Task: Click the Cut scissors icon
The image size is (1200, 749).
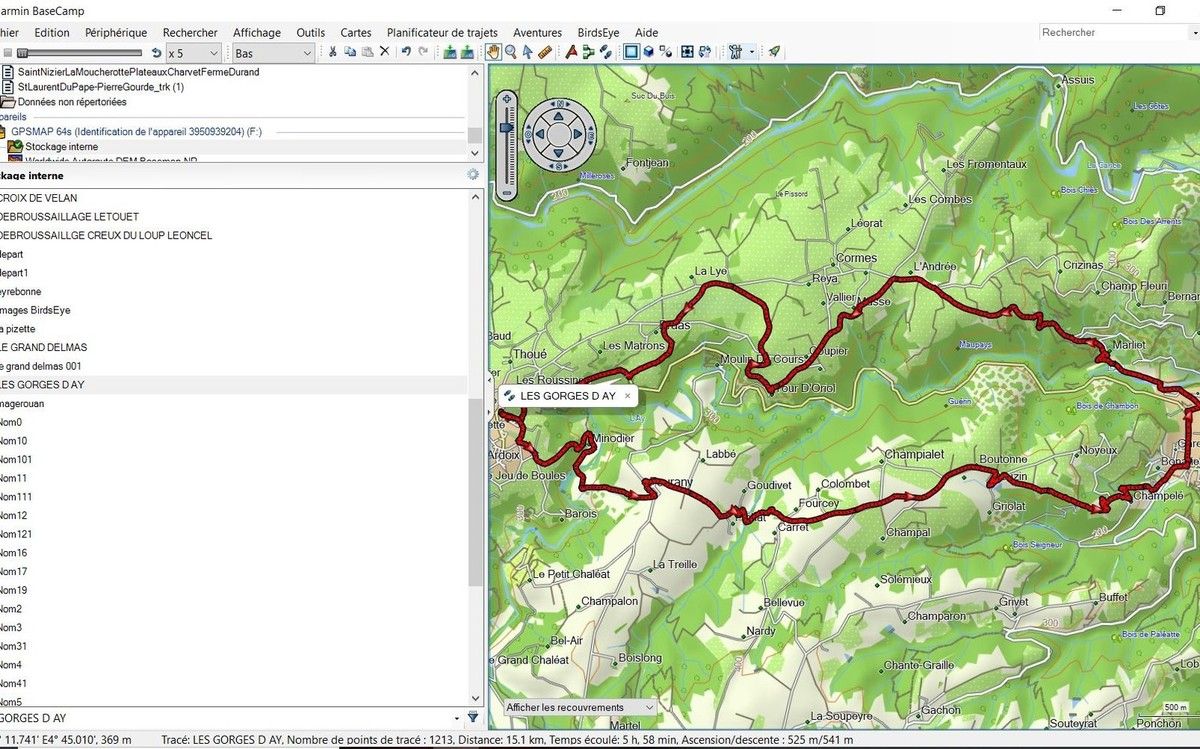Action: pos(333,52)
